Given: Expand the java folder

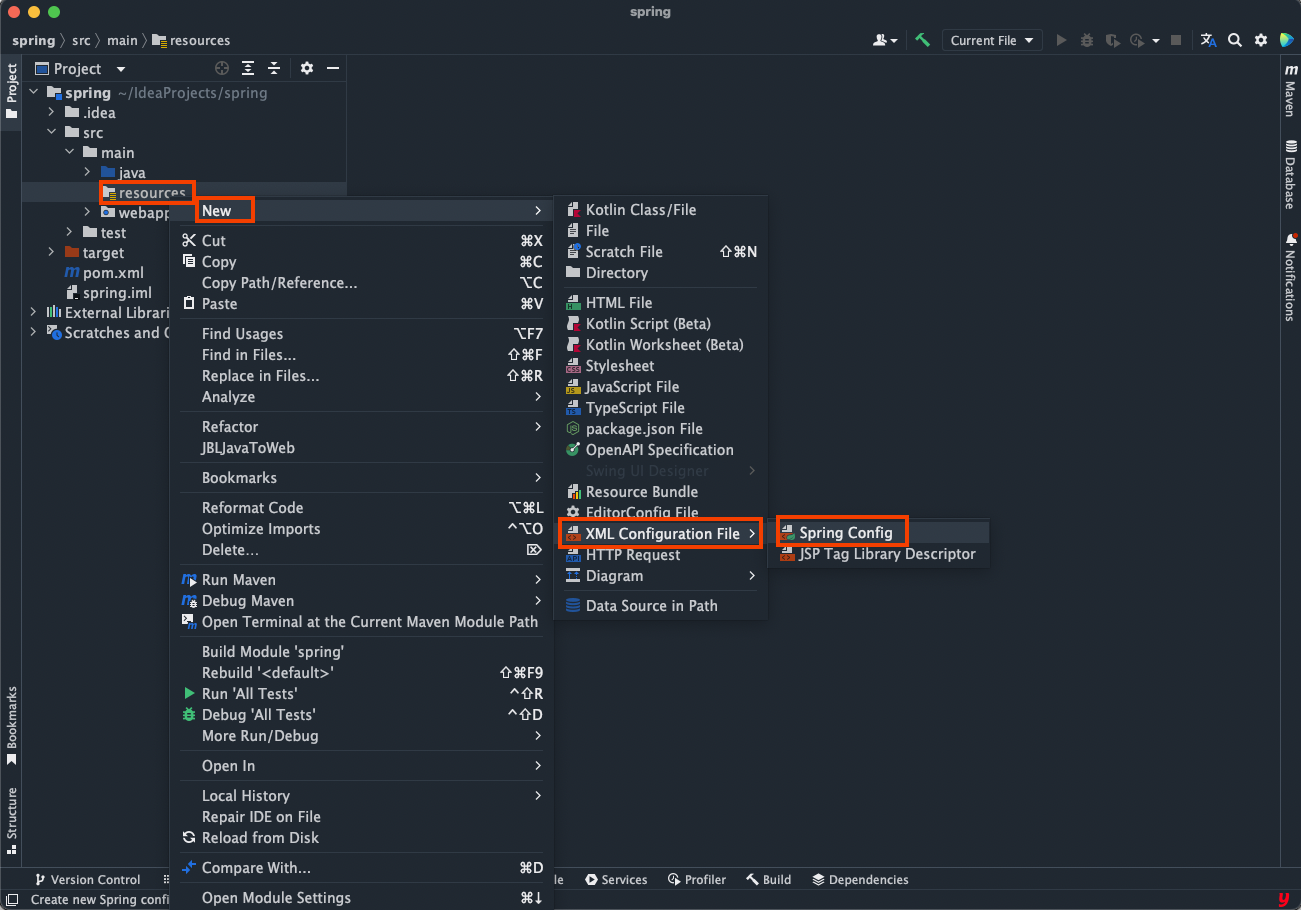Looking at the screenshot, I should [x=87, y=172].
